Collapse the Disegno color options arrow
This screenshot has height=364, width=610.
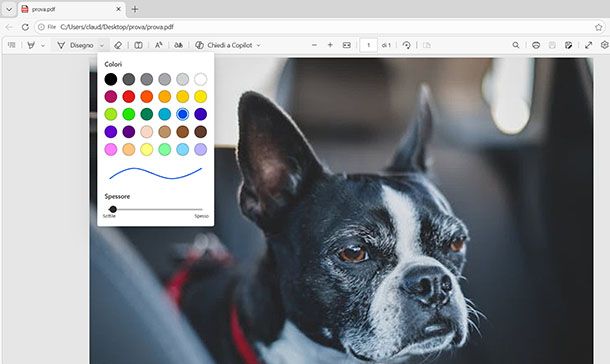[102, 46]
